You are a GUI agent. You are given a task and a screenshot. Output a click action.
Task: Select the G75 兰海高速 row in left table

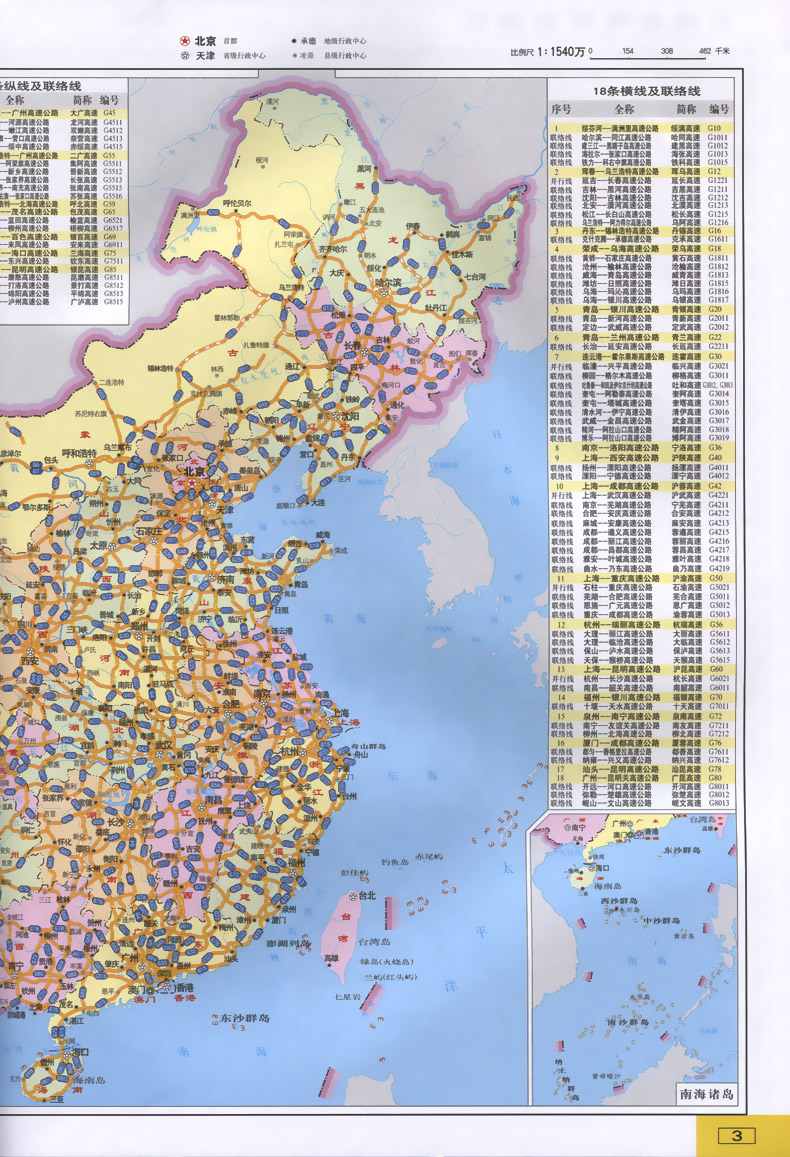[64, 252]
